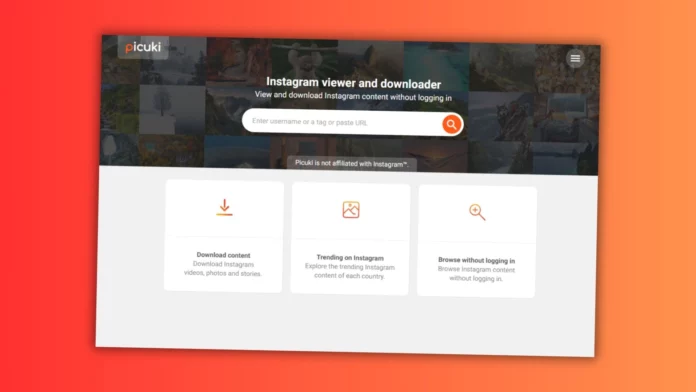
Task: Click the orange search magnifier button
Action: click(451, 124)
